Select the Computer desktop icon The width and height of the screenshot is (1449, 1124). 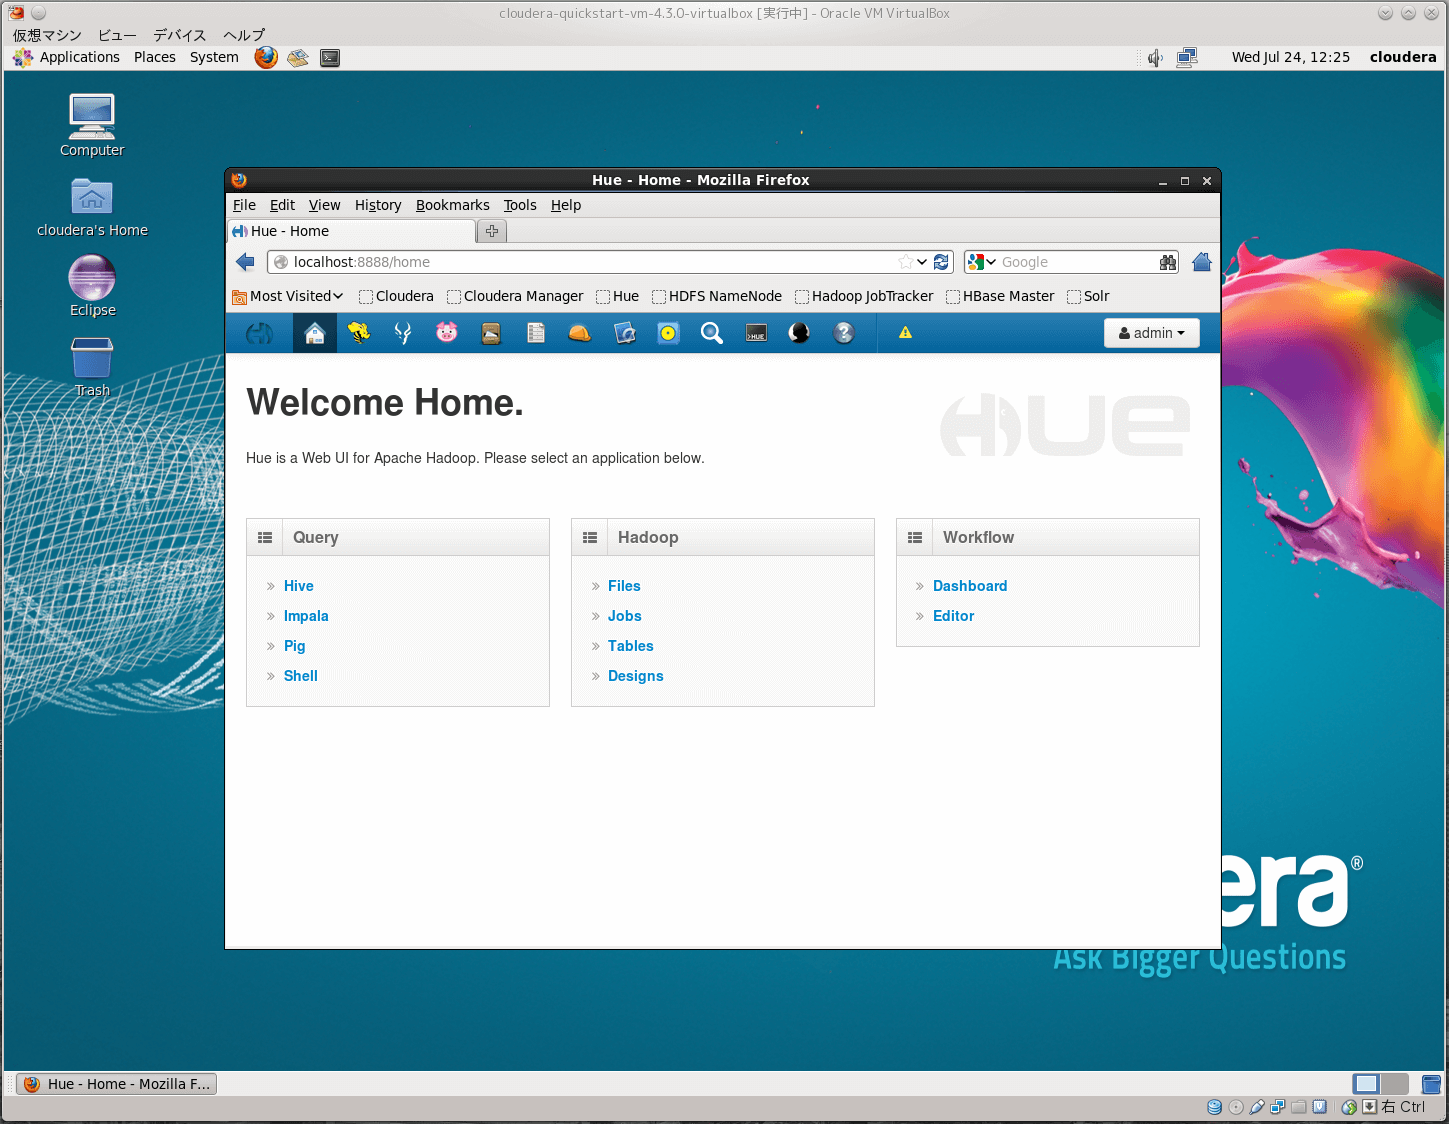point(92,126)
